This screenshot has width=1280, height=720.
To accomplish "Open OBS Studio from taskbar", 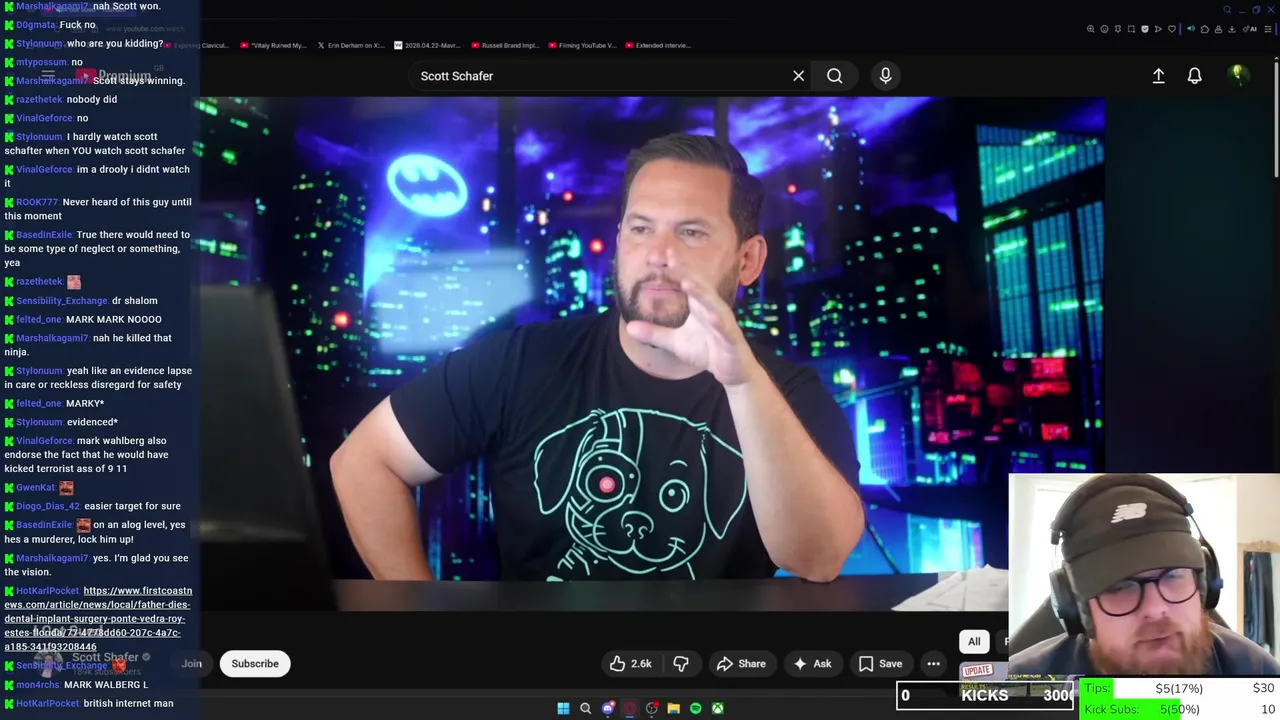I will [x=651, y=709].
